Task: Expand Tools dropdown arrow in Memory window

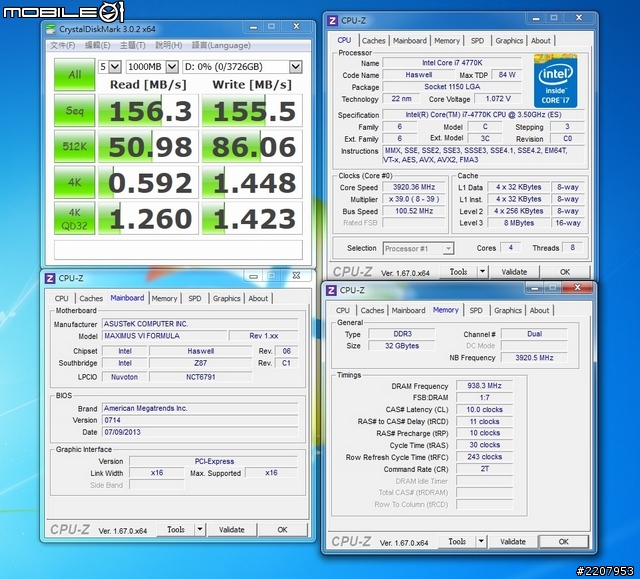Action: pyautogui.click(x=481, y=541)
